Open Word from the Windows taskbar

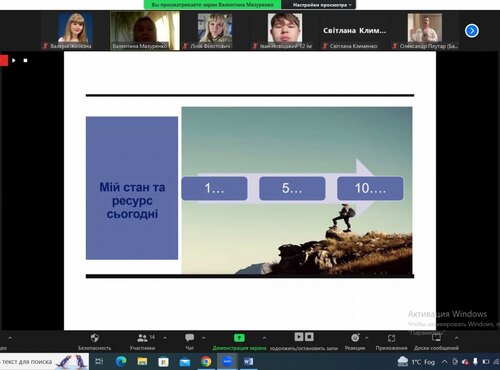248,361
